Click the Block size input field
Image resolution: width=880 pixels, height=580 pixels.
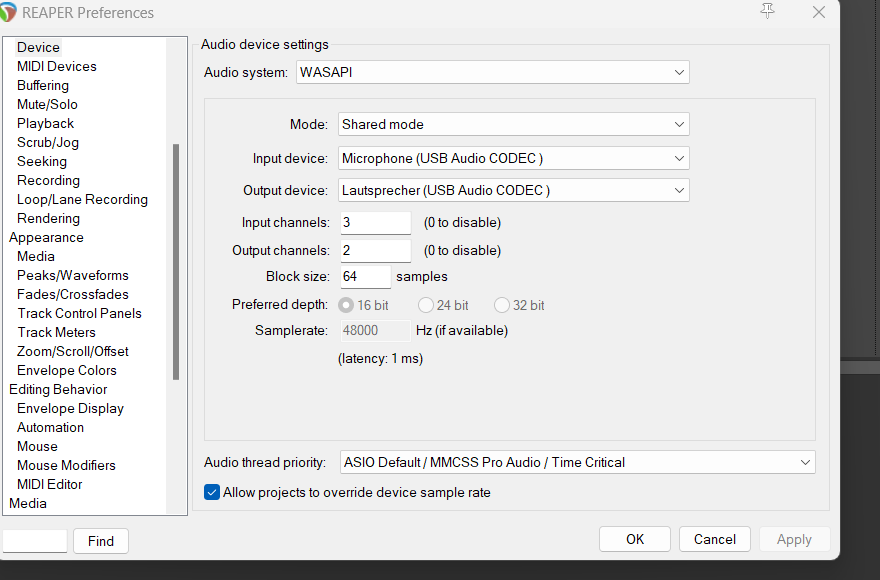(365, 276)
